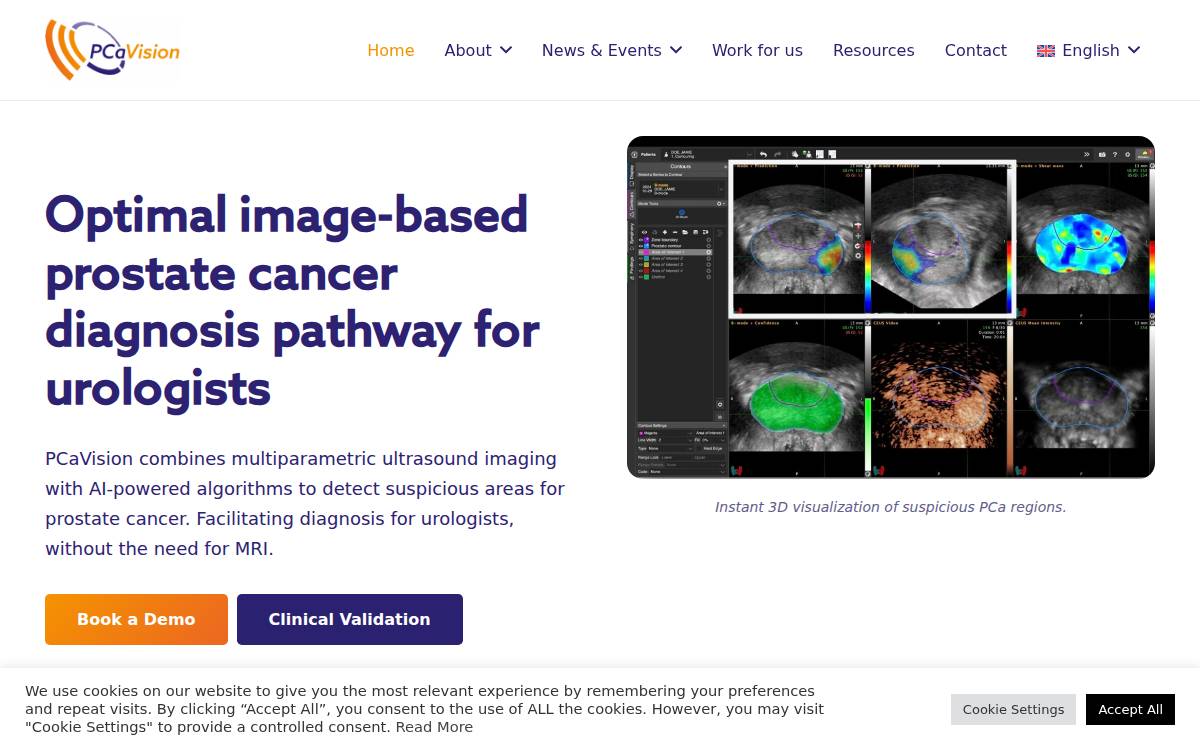This screenshot has width=1200, height=750.
Task: Go to the Home page
Action: coord(391,50)
